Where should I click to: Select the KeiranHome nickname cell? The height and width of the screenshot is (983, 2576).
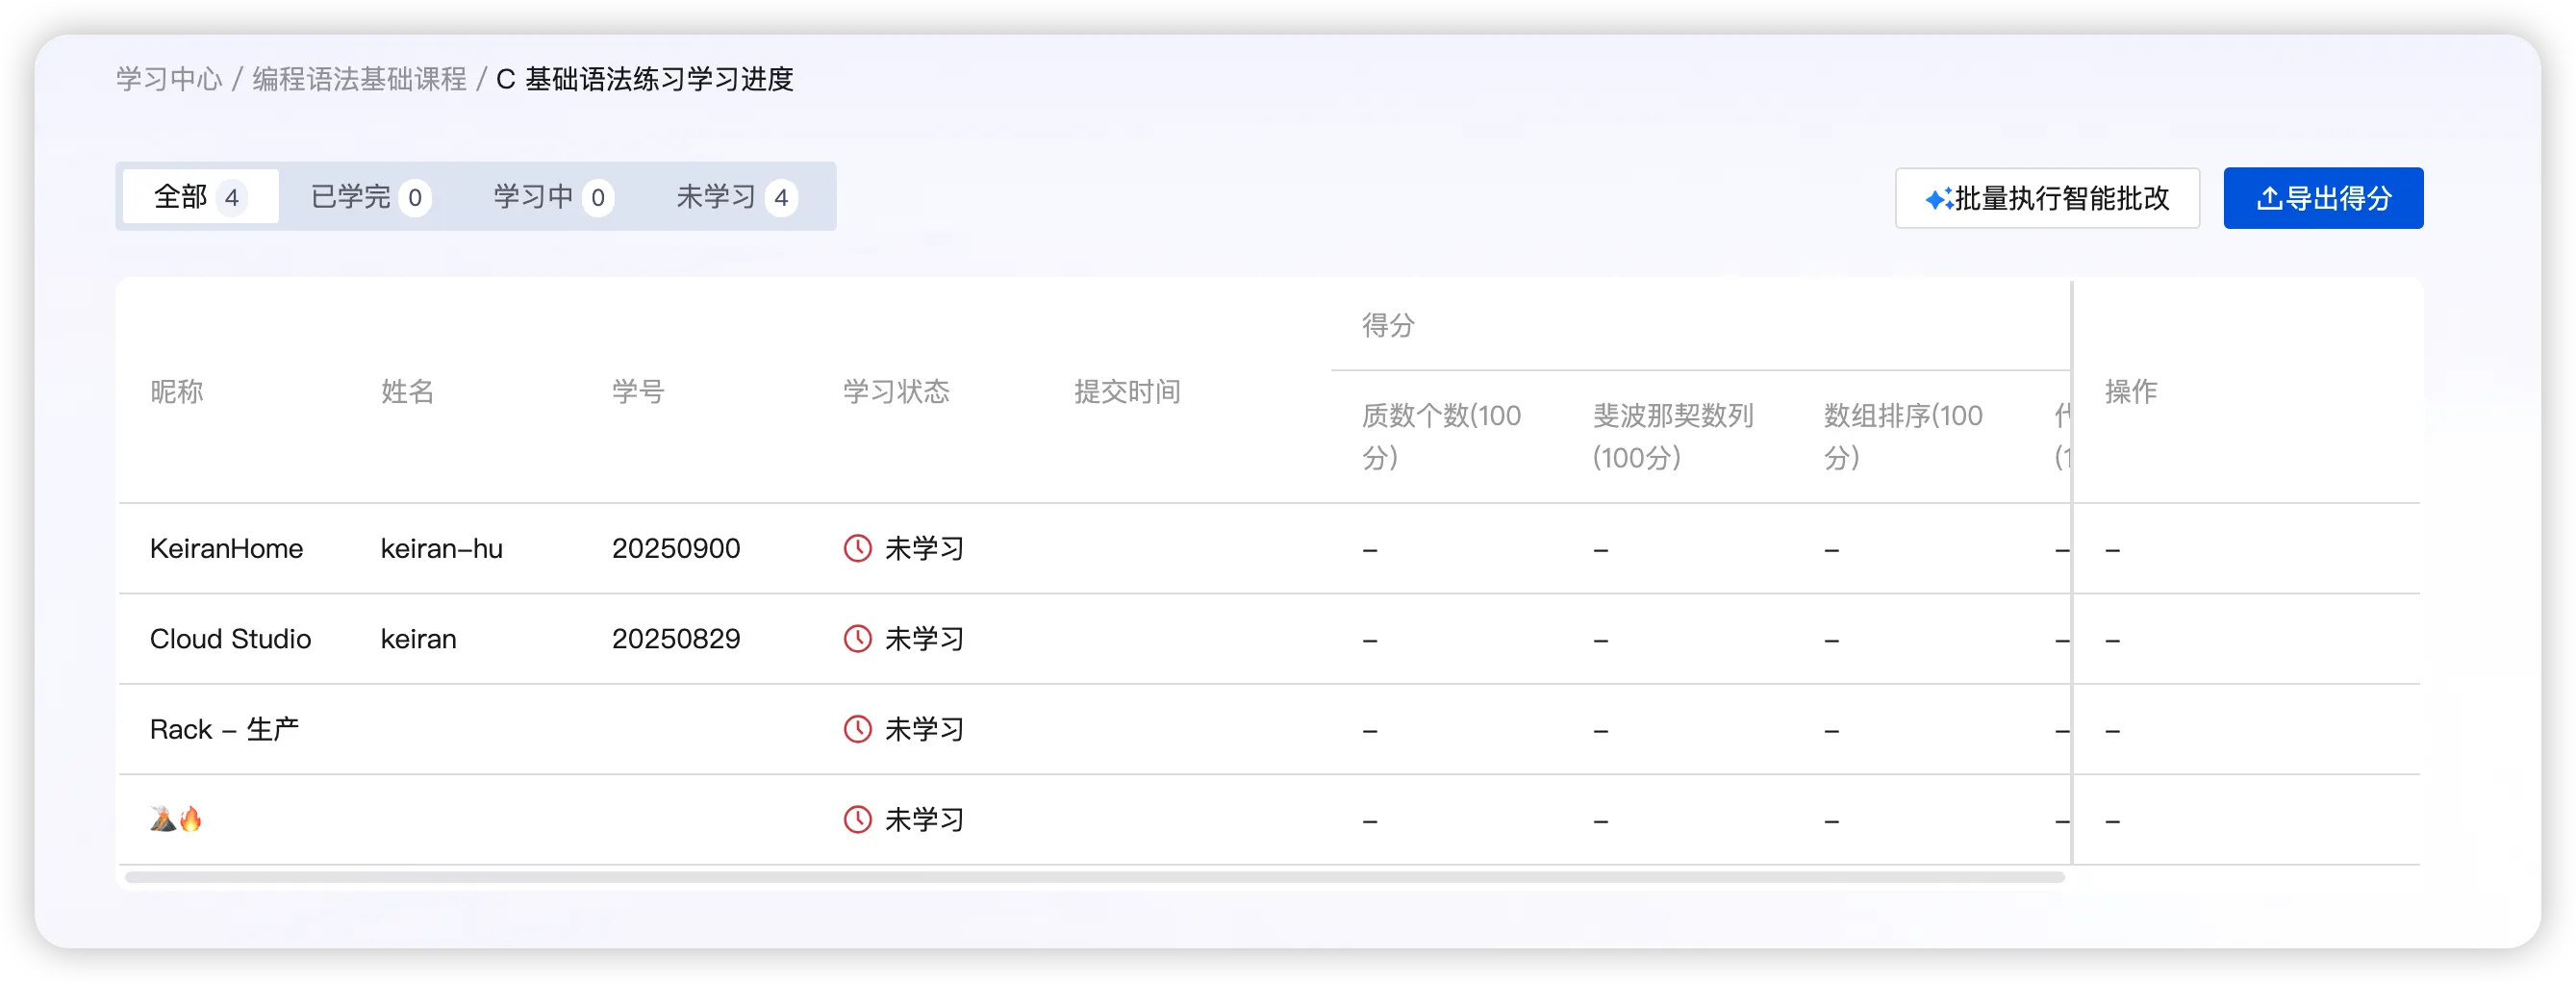tap(226, 548)
